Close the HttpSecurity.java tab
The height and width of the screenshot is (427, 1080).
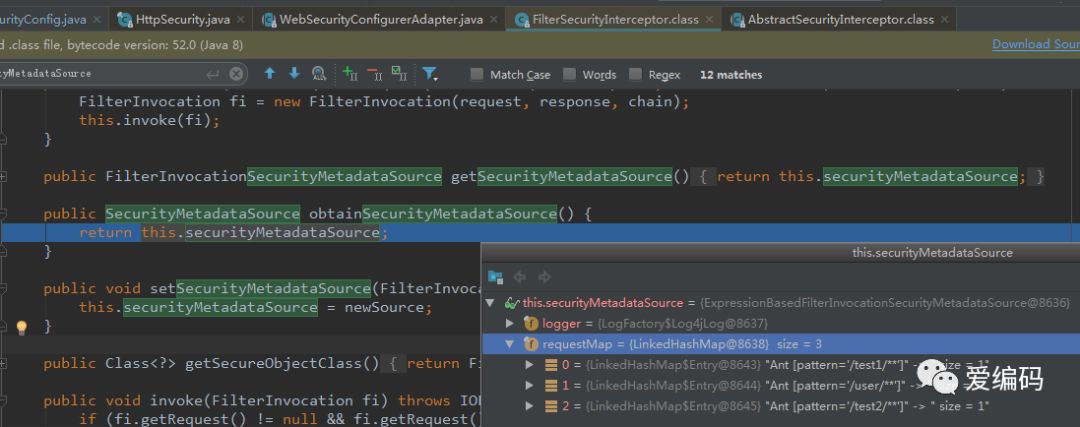[x=240, y=19]
